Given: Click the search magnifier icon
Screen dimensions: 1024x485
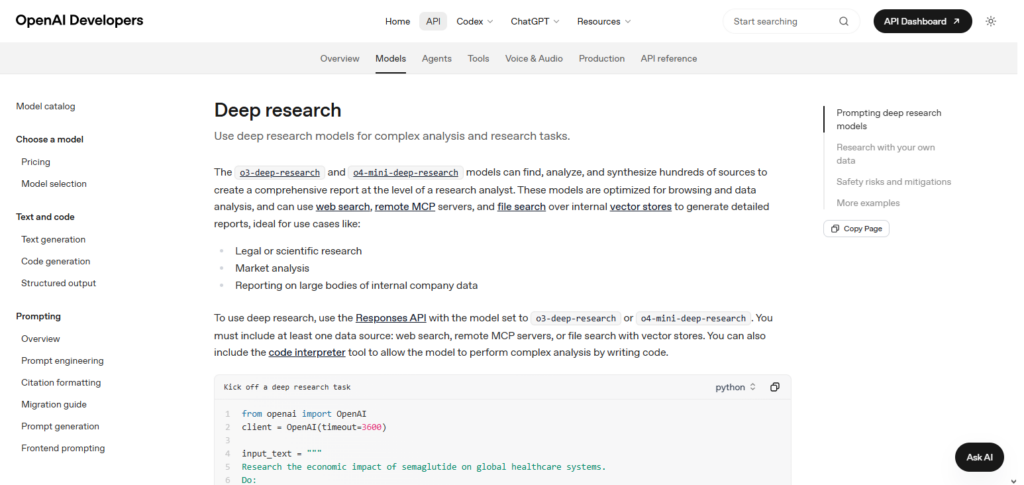Looking at the screenshot, I should pos(844,22).
